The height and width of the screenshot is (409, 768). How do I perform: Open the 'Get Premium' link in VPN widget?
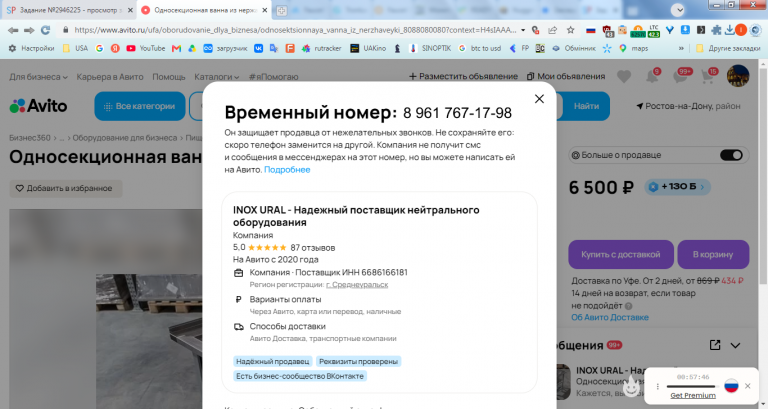693,395
